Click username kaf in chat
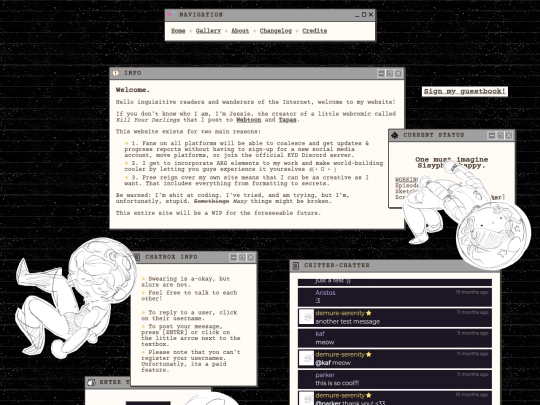This screenshot has height=405, width=540. 320,333
